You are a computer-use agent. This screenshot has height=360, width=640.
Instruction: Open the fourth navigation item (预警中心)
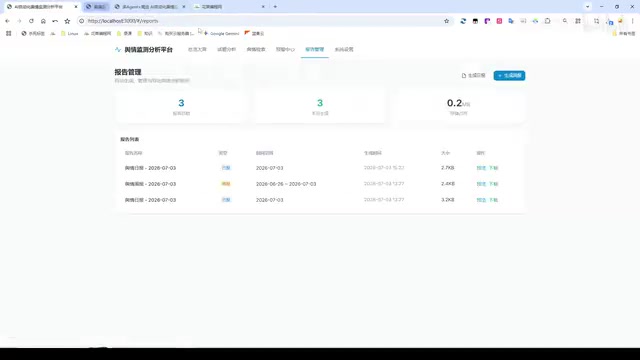pos(285,49)
